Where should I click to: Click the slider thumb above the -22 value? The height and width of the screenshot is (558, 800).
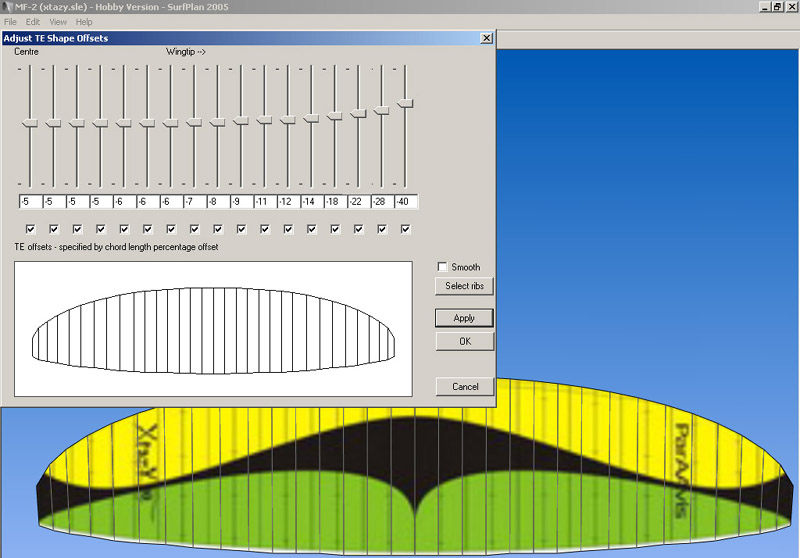(x=358, y=114)
